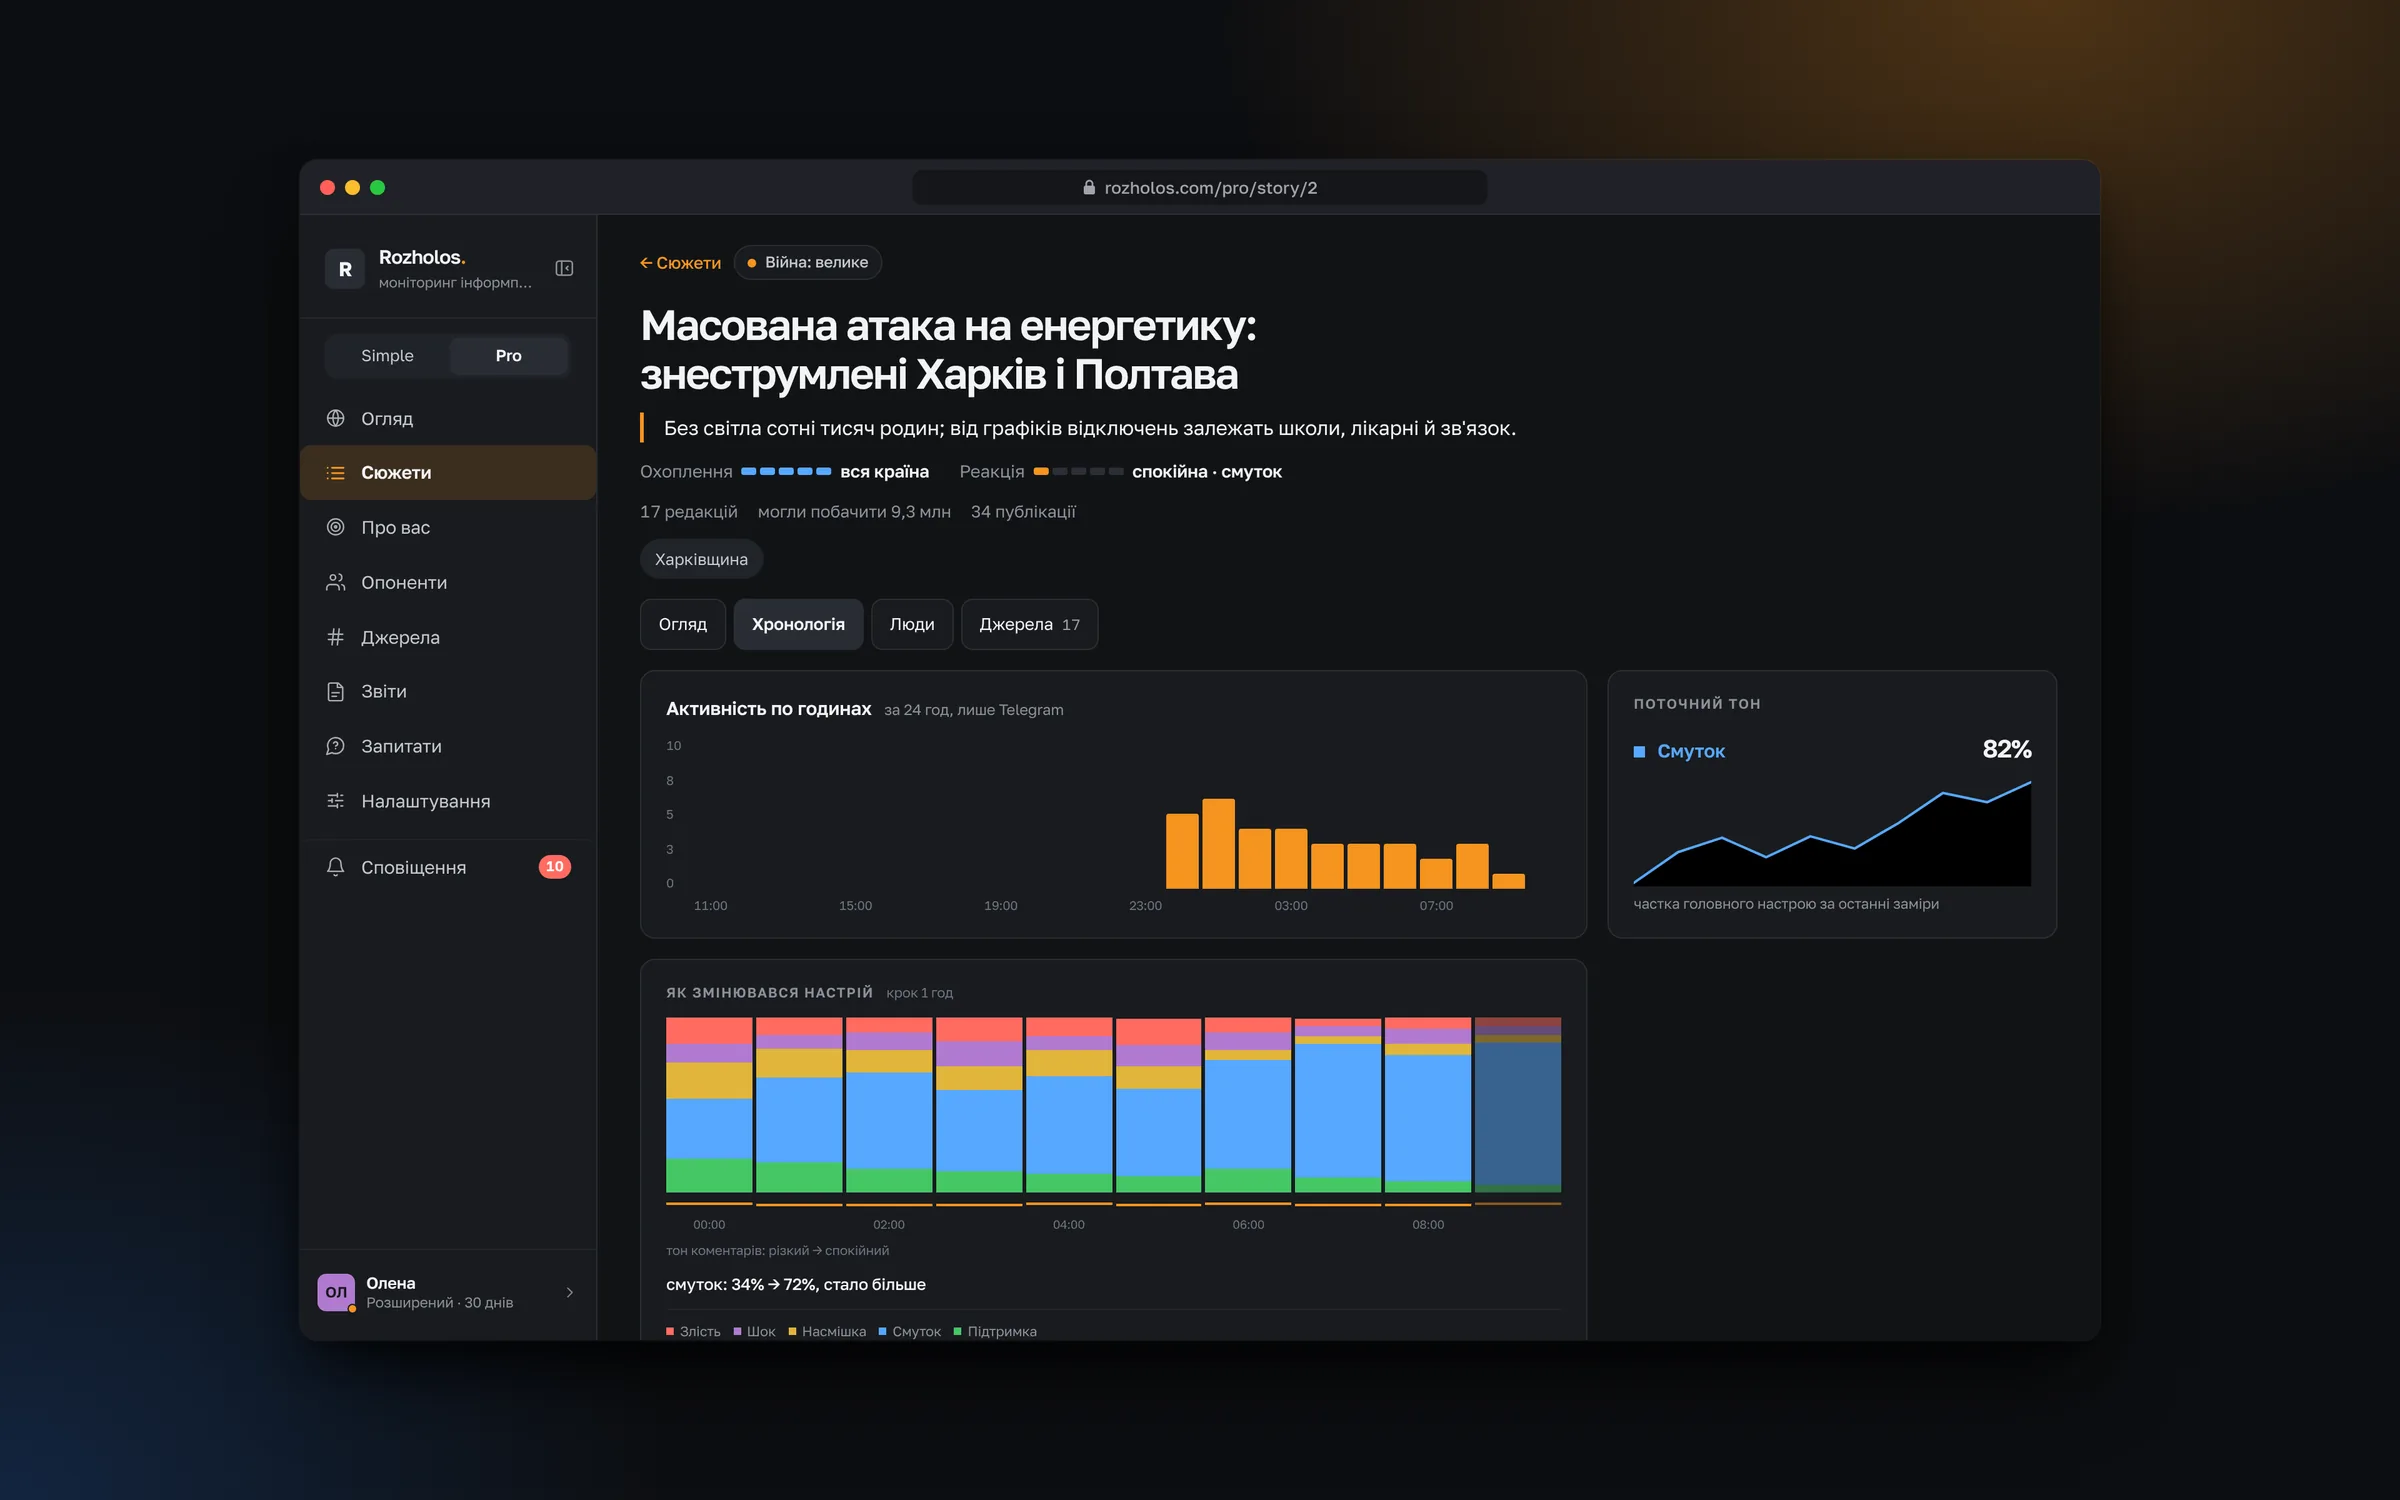The image size is (2400, 1500).
Task: Click the bell icon beside Сповіщення
Action: 336,867
